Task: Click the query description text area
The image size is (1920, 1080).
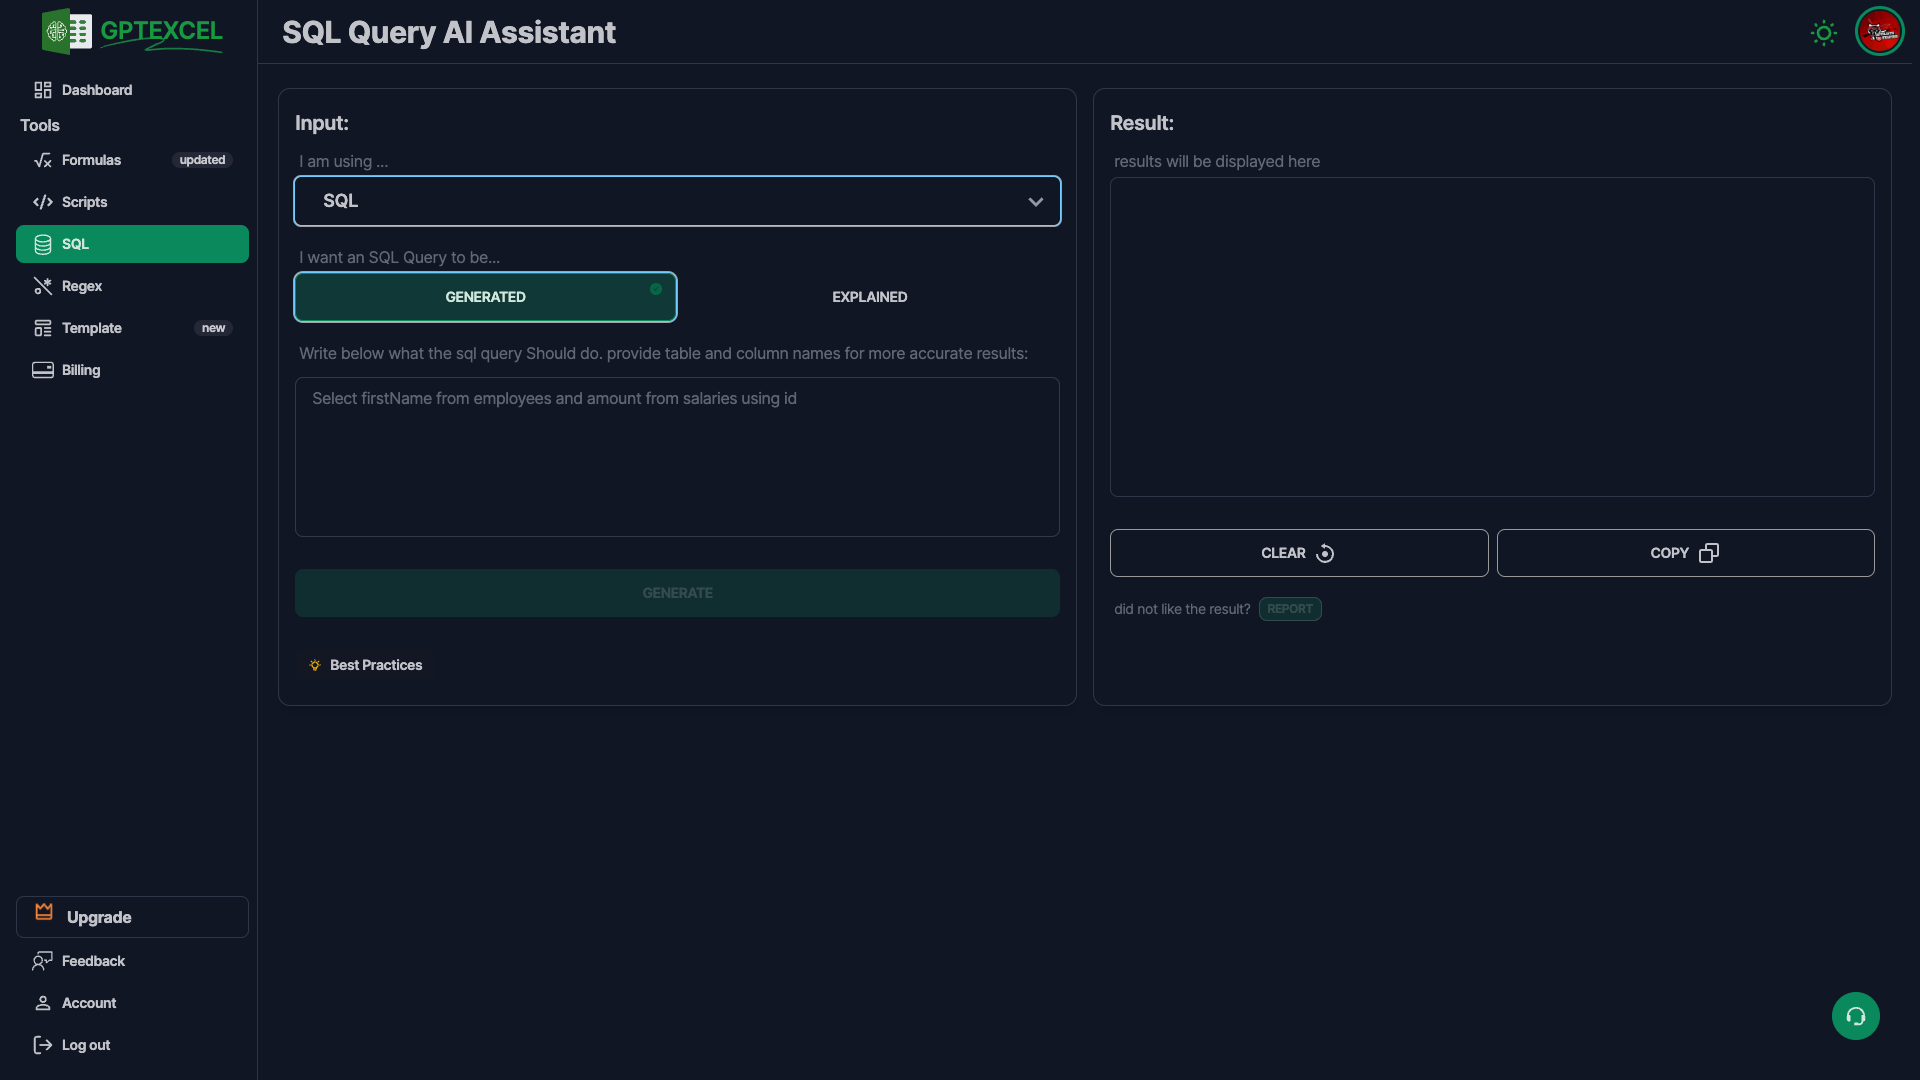Action: point(677,457)
